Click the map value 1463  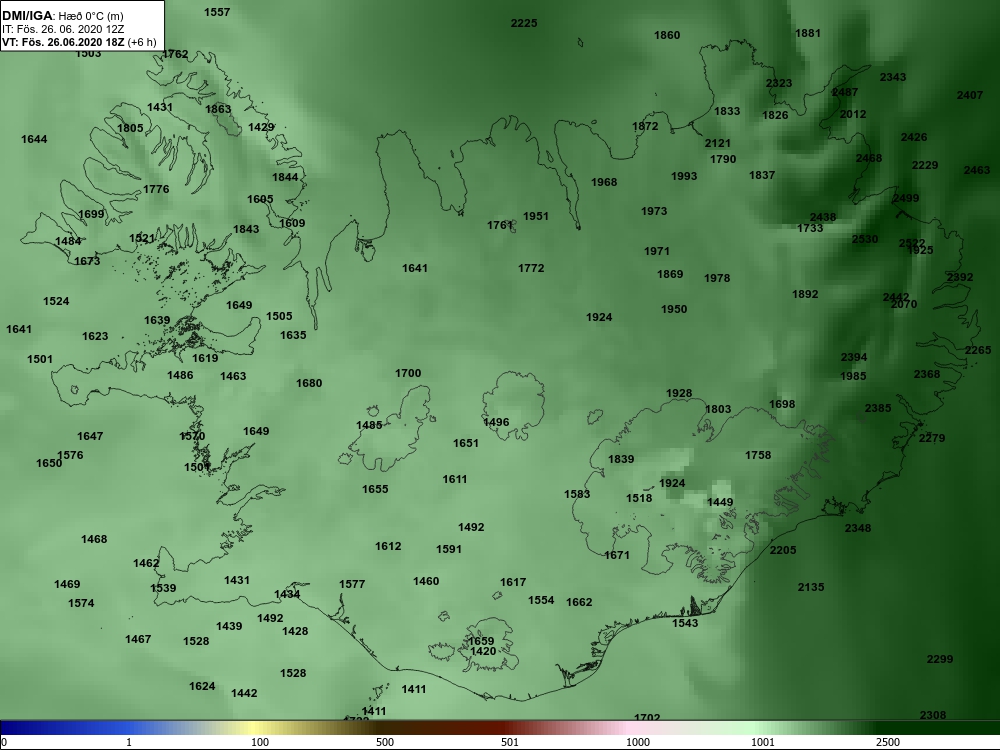233,376
